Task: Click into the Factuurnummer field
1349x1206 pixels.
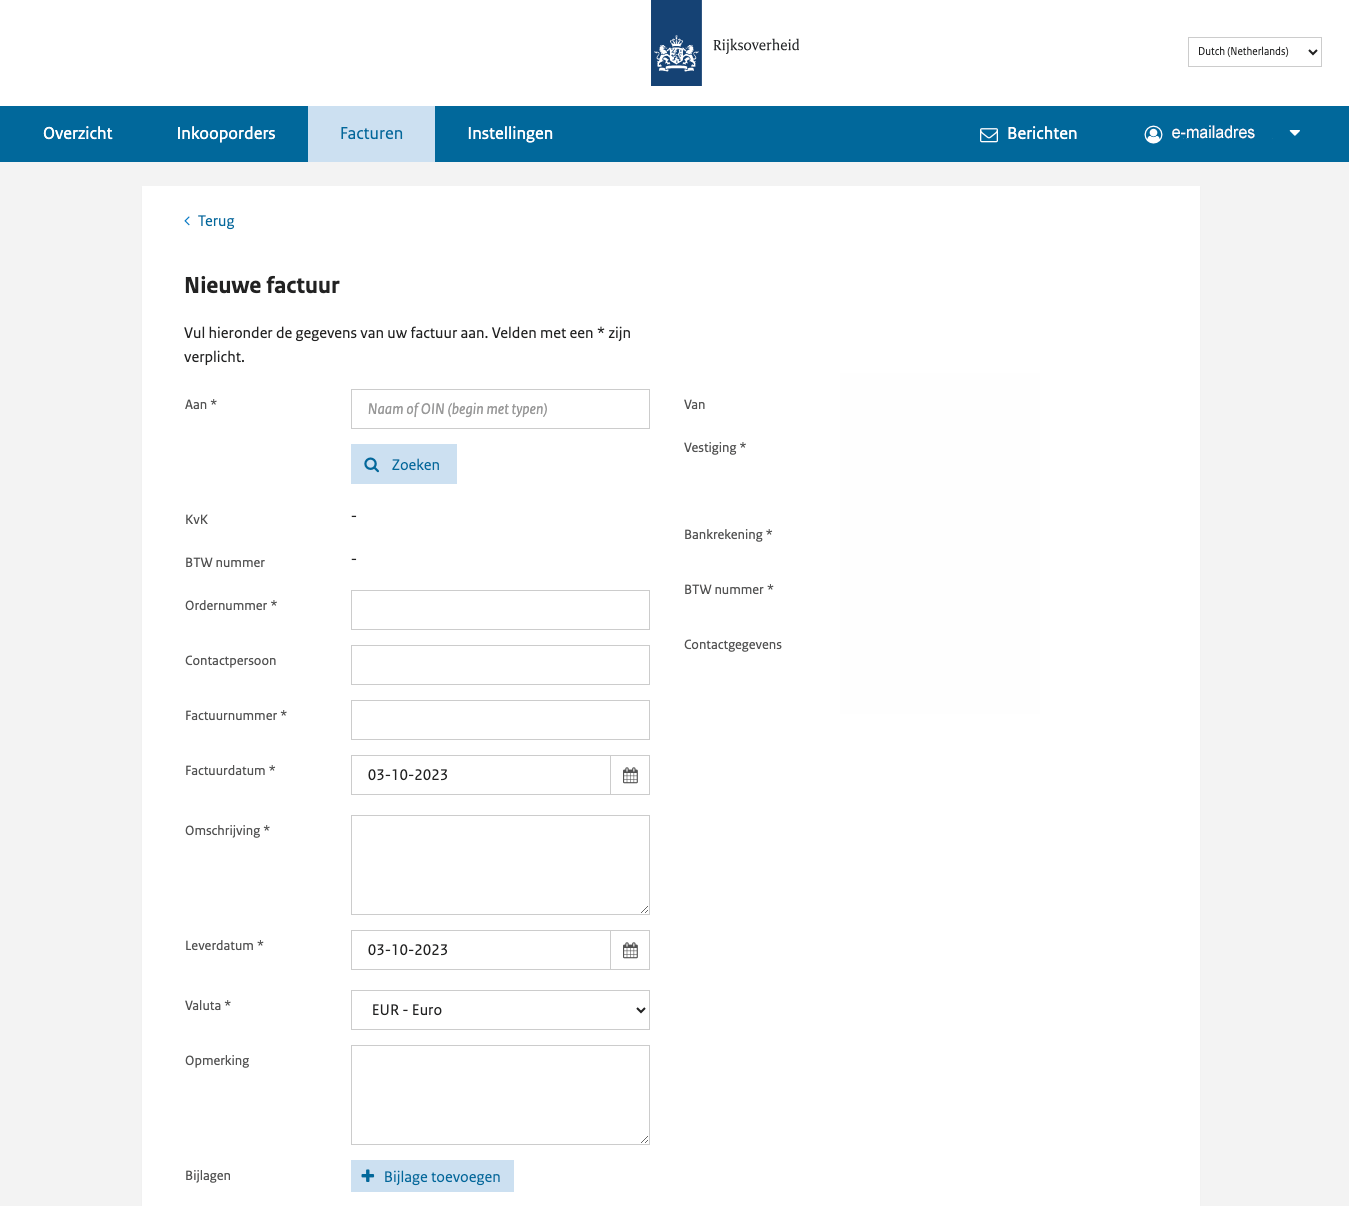Action: [500, 720]
